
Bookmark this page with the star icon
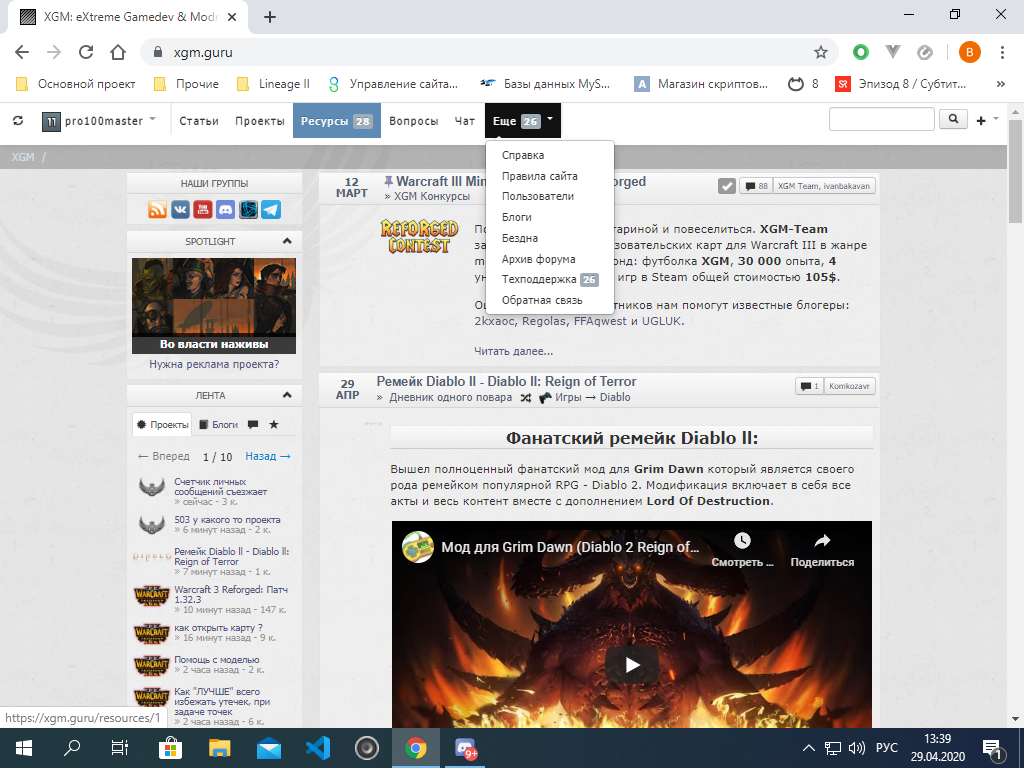point(821,52)
